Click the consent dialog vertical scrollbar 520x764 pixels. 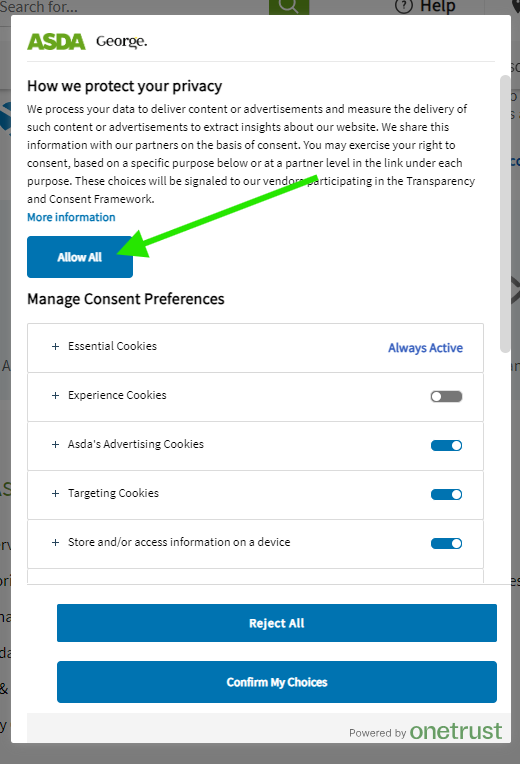505,213
